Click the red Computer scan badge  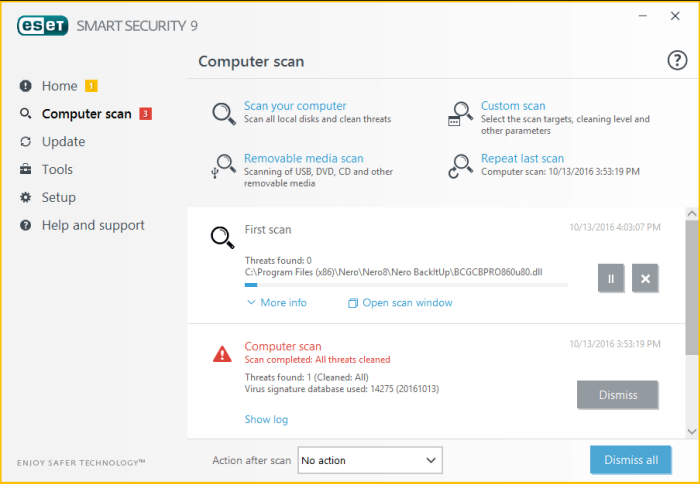point(146,114)
